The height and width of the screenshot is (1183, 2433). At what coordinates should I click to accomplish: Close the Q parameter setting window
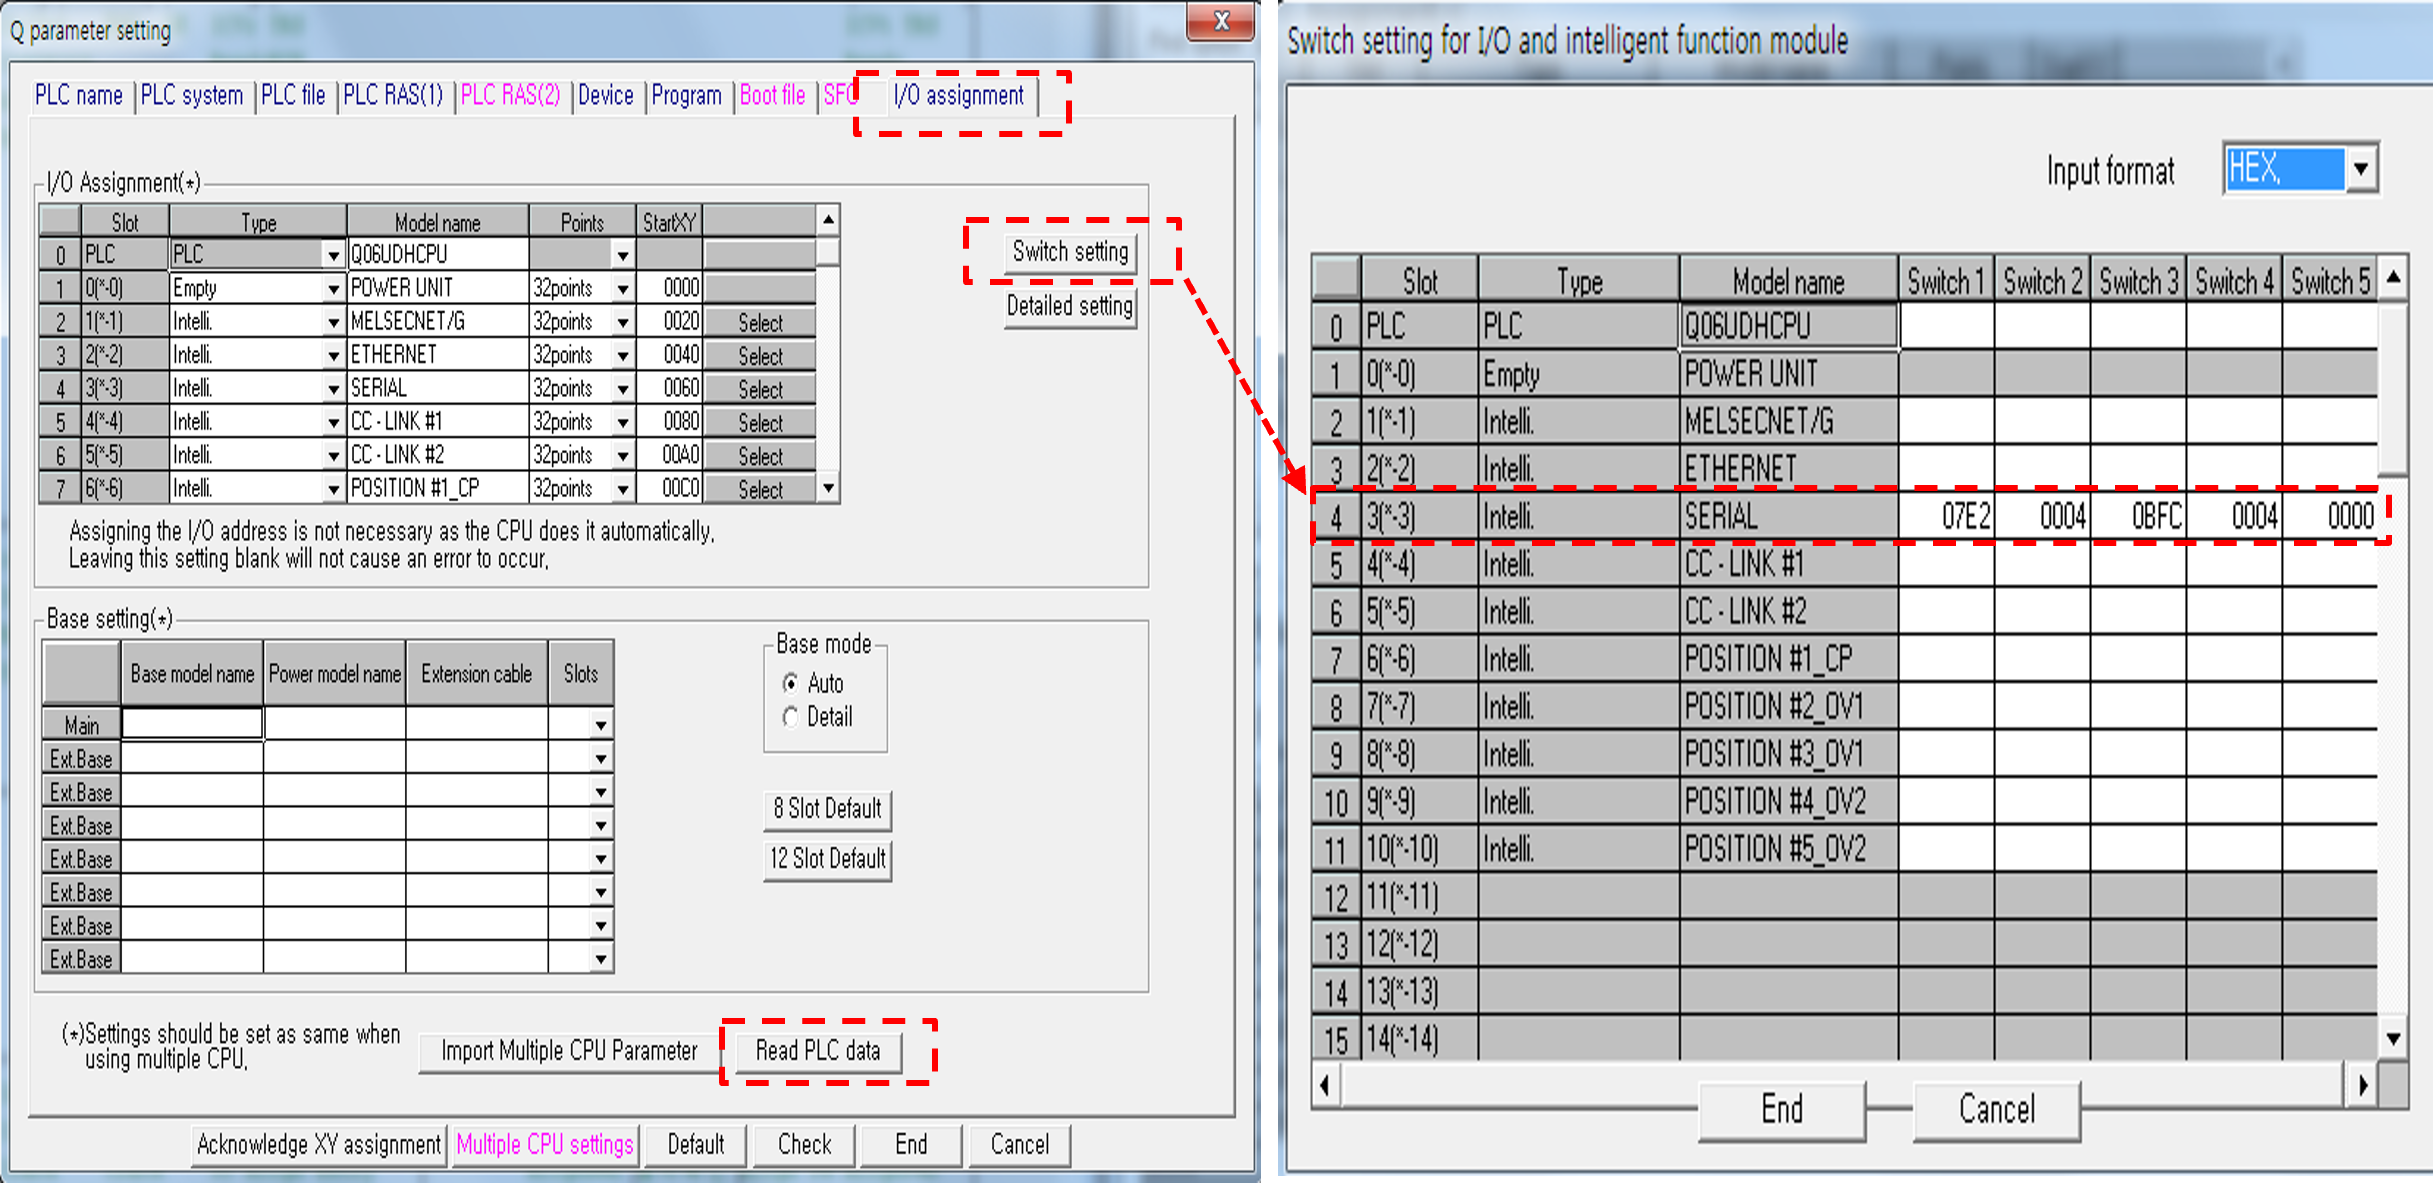(x=1220, y=20)
